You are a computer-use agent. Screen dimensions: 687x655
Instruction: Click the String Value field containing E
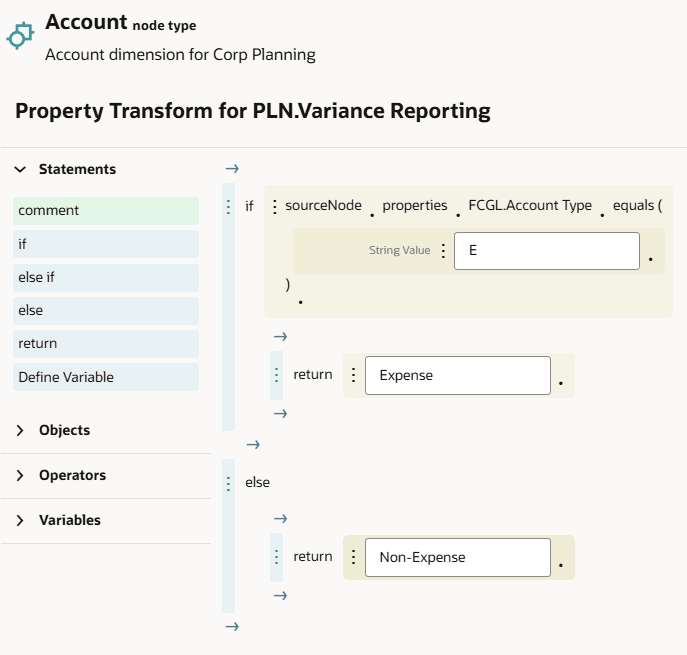pos(547,251)
